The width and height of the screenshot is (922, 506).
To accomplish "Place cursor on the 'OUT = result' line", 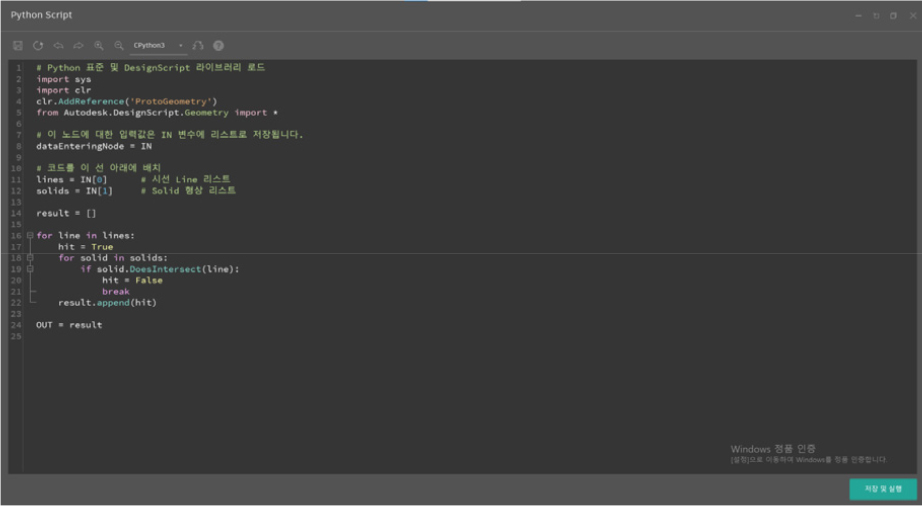I will coord(69,325).
